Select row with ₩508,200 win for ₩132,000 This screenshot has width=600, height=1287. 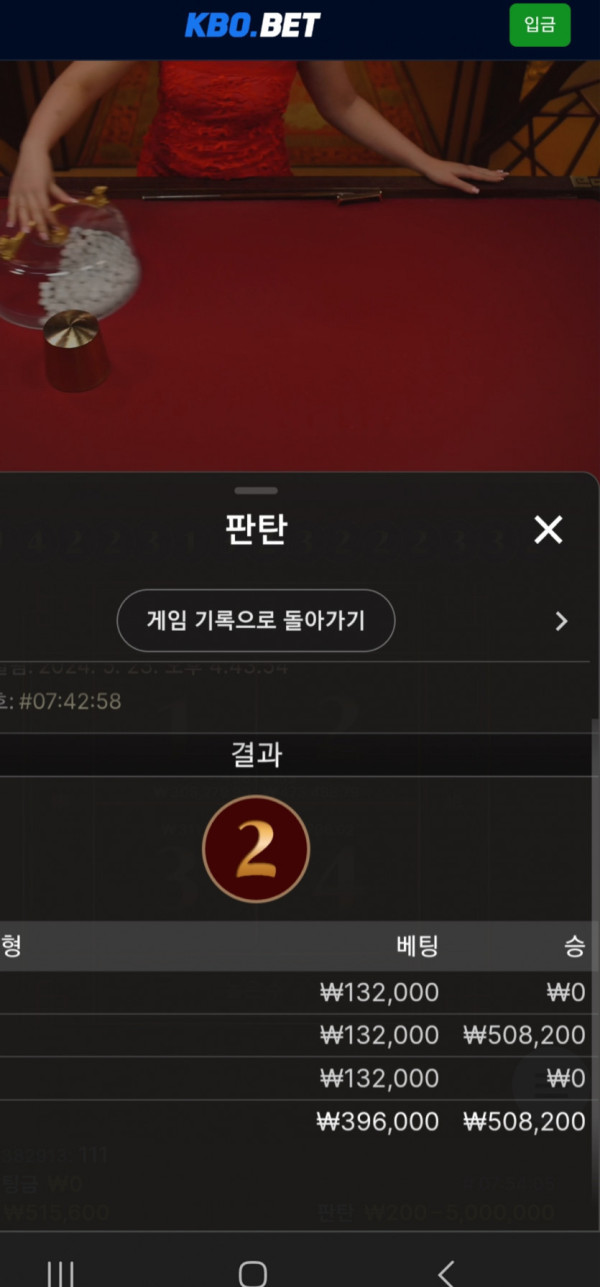(300, 1035)
